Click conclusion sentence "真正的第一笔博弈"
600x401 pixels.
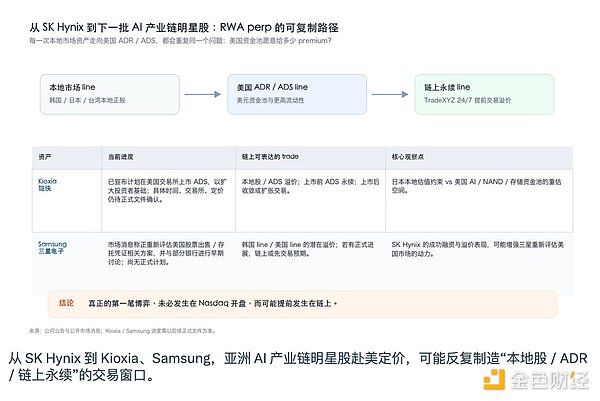(213, 303)
